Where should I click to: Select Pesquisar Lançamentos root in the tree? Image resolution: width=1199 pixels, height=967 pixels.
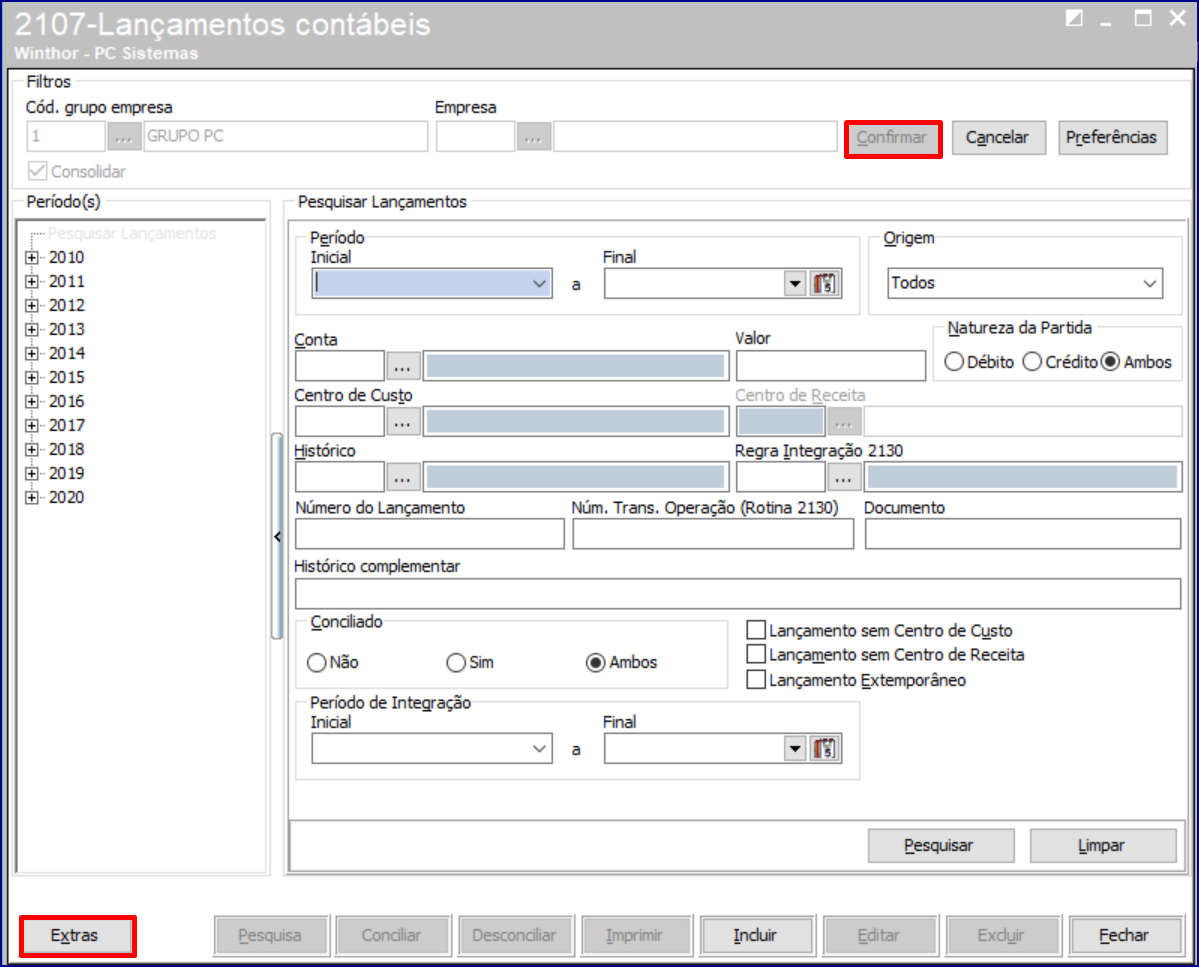(132, 233)
